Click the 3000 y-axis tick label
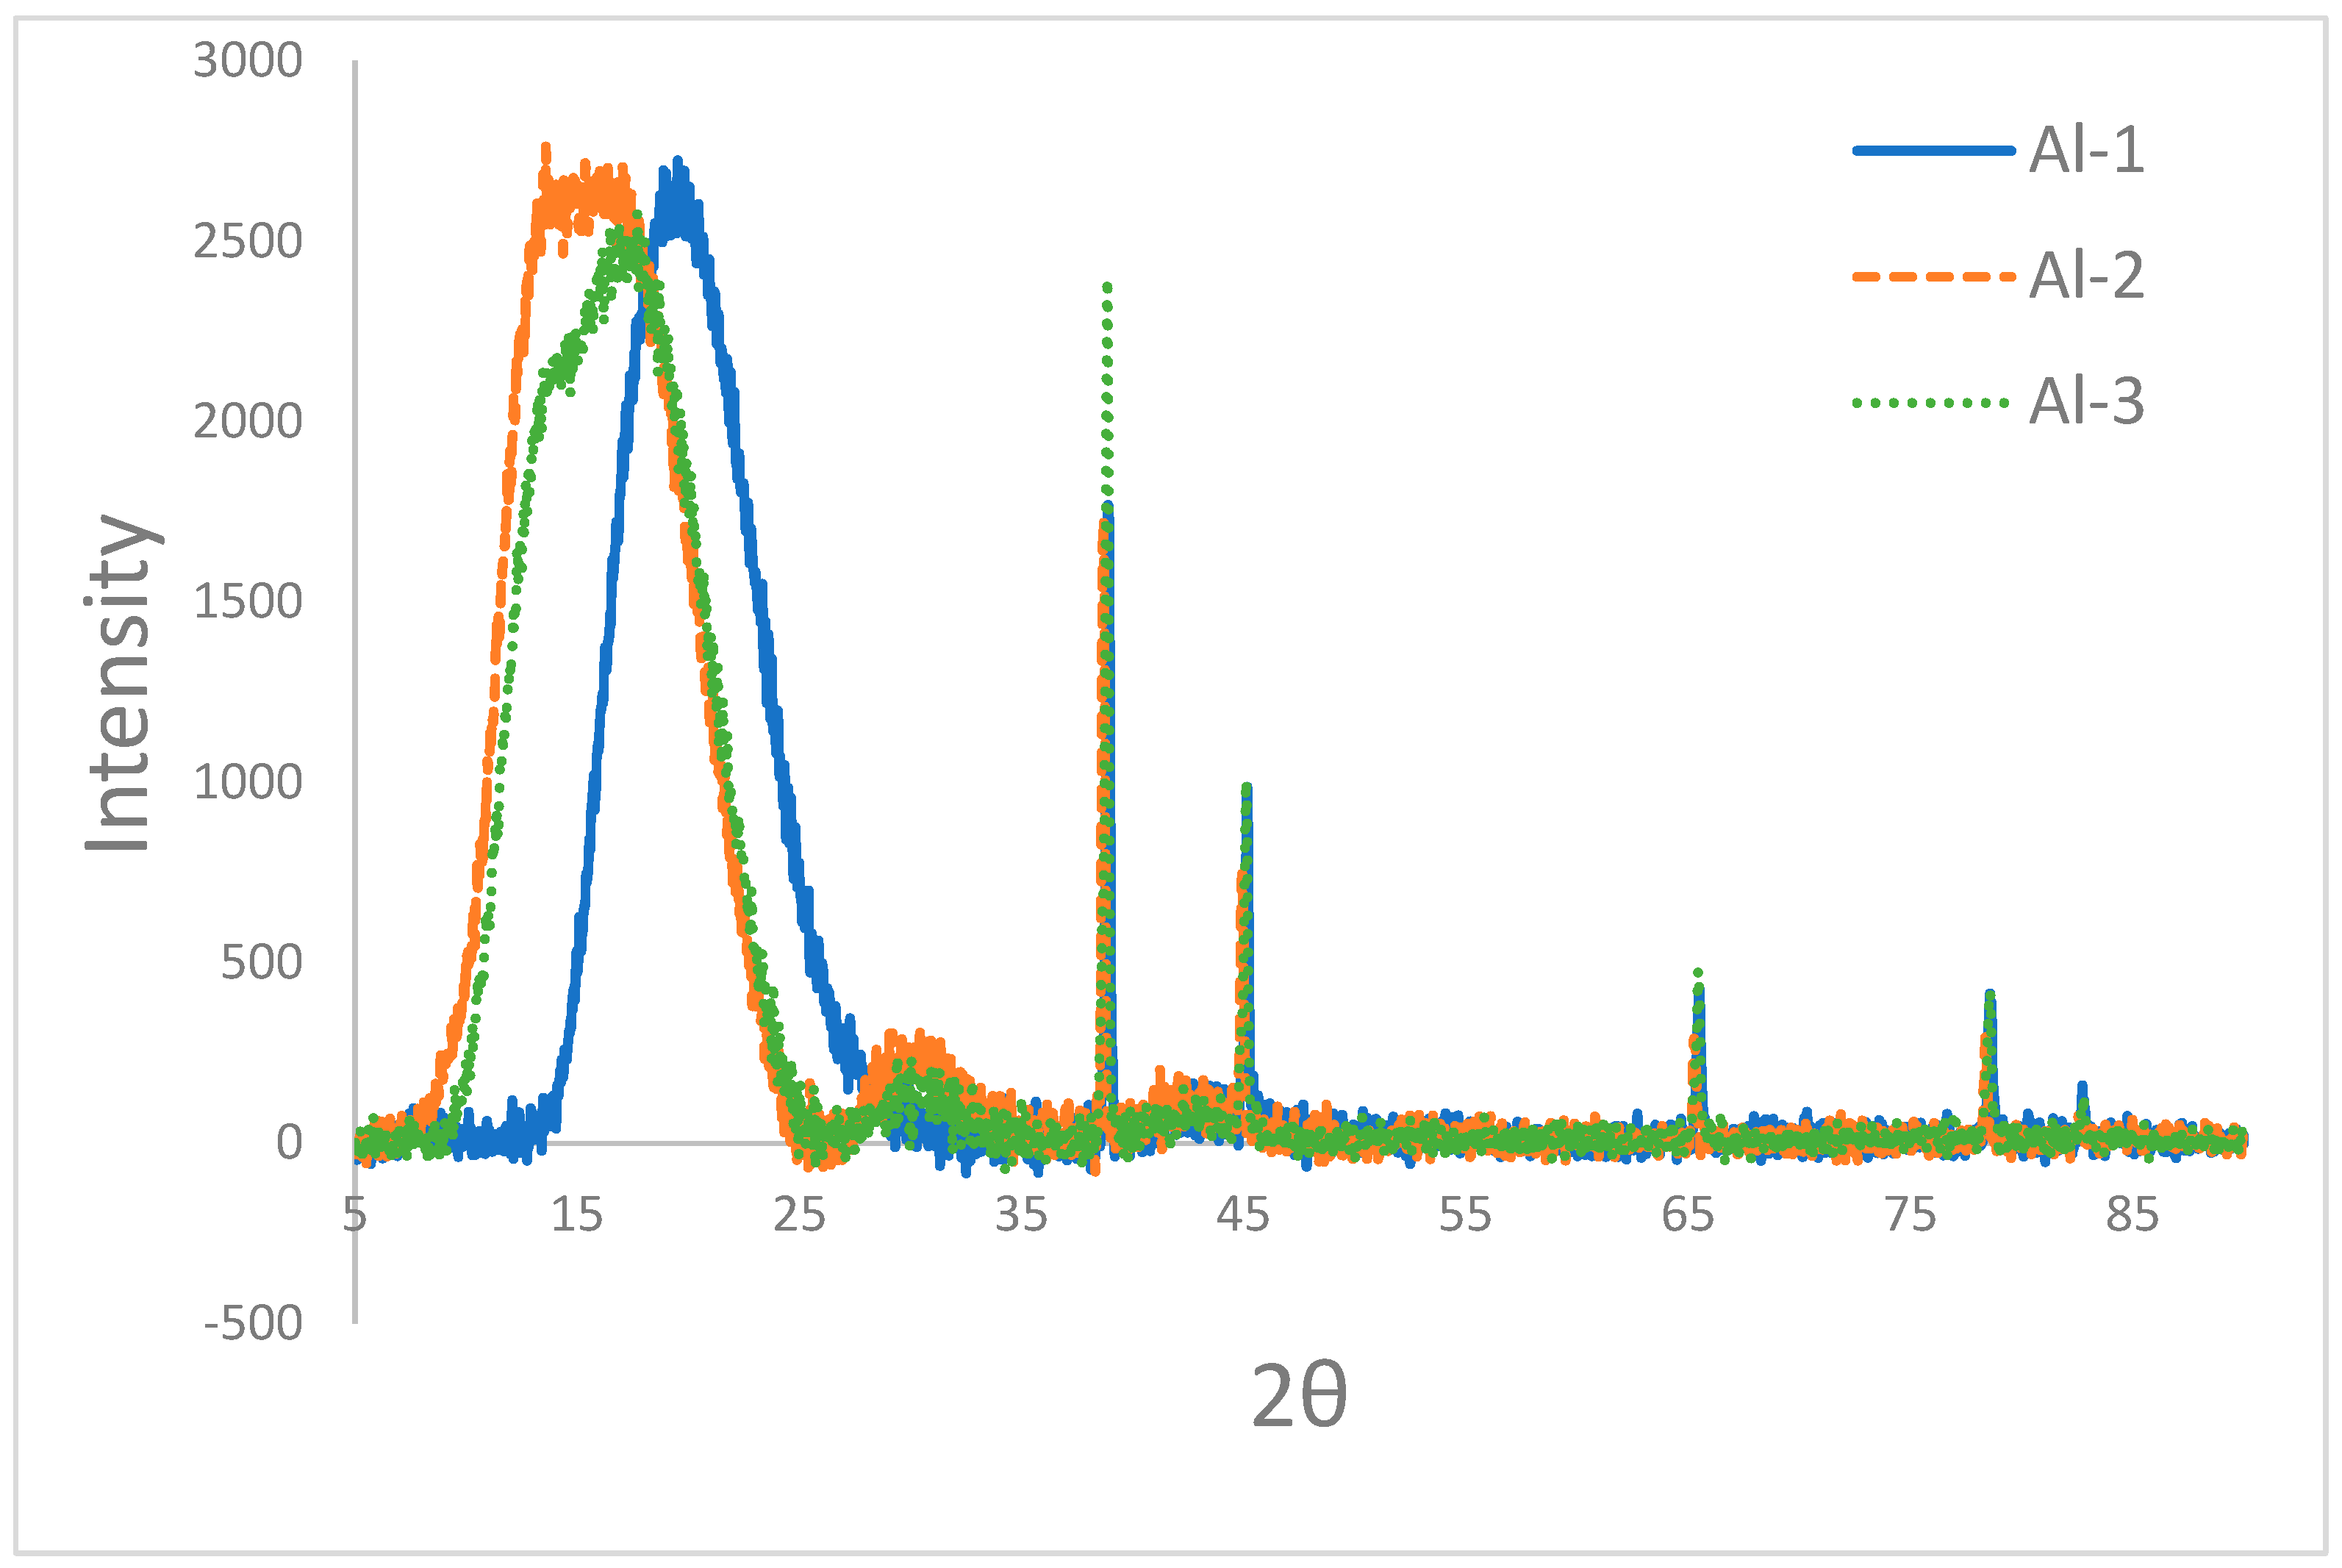This screenshot has width=2342, height=1568. [247, 61]
